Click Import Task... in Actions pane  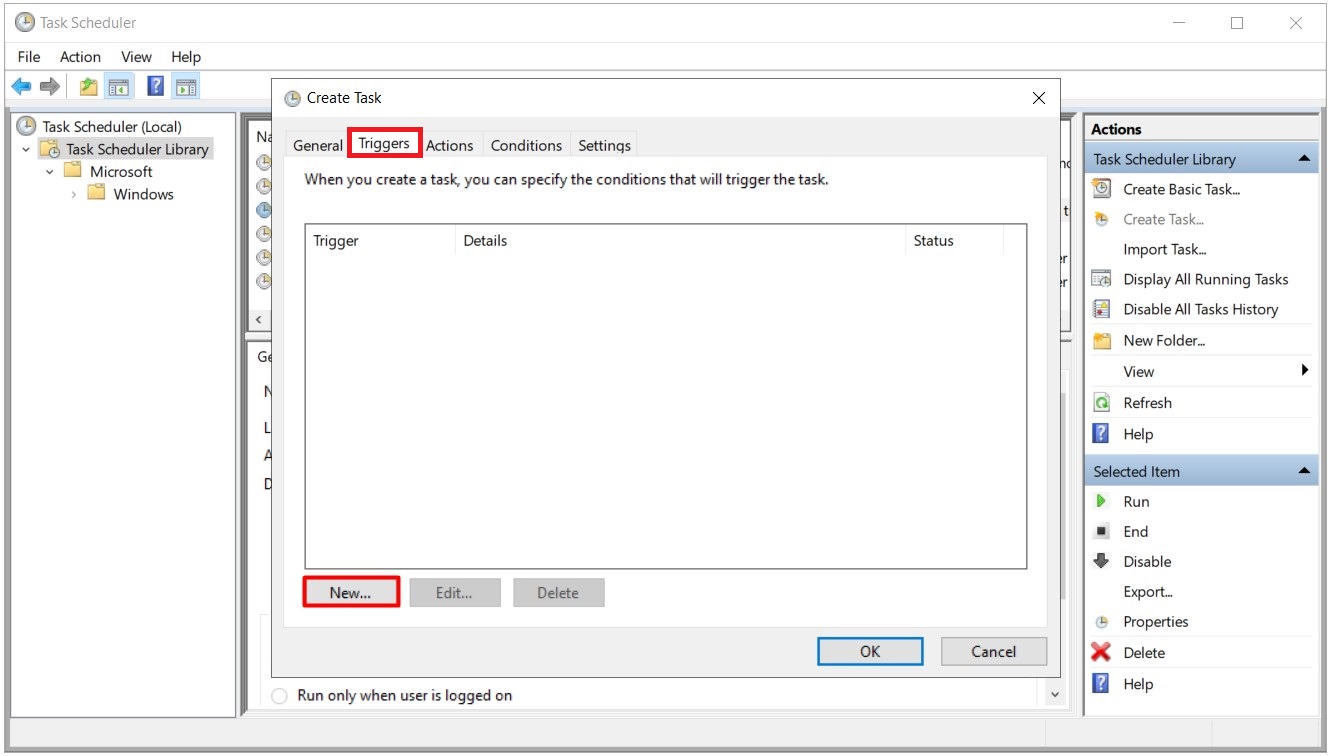[1165, 249]
